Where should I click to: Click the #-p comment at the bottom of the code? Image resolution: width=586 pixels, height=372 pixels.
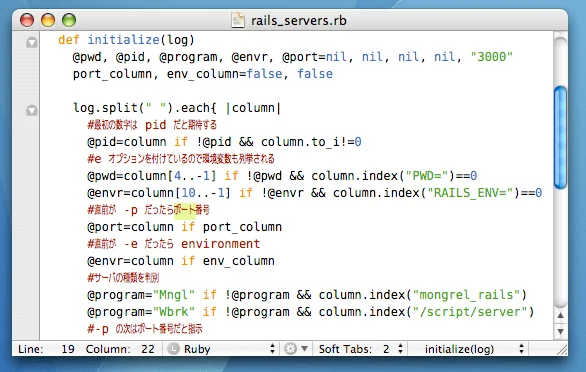[145, 329]
